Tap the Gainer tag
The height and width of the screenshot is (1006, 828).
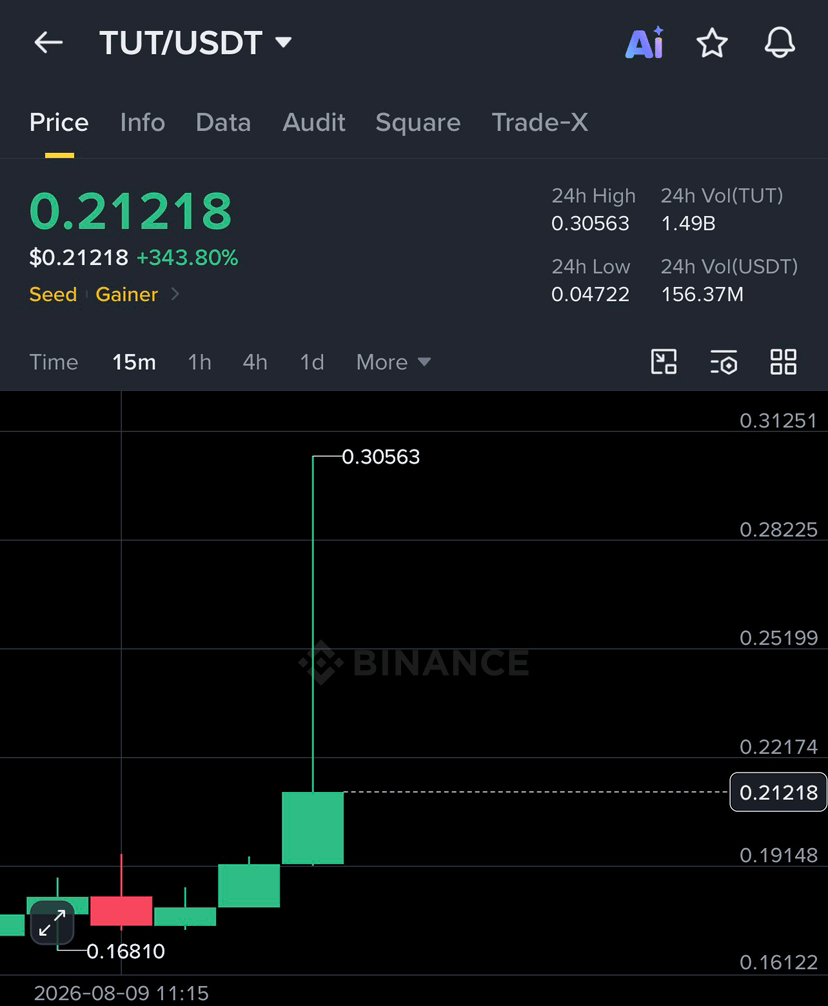[x=126, y=294]
